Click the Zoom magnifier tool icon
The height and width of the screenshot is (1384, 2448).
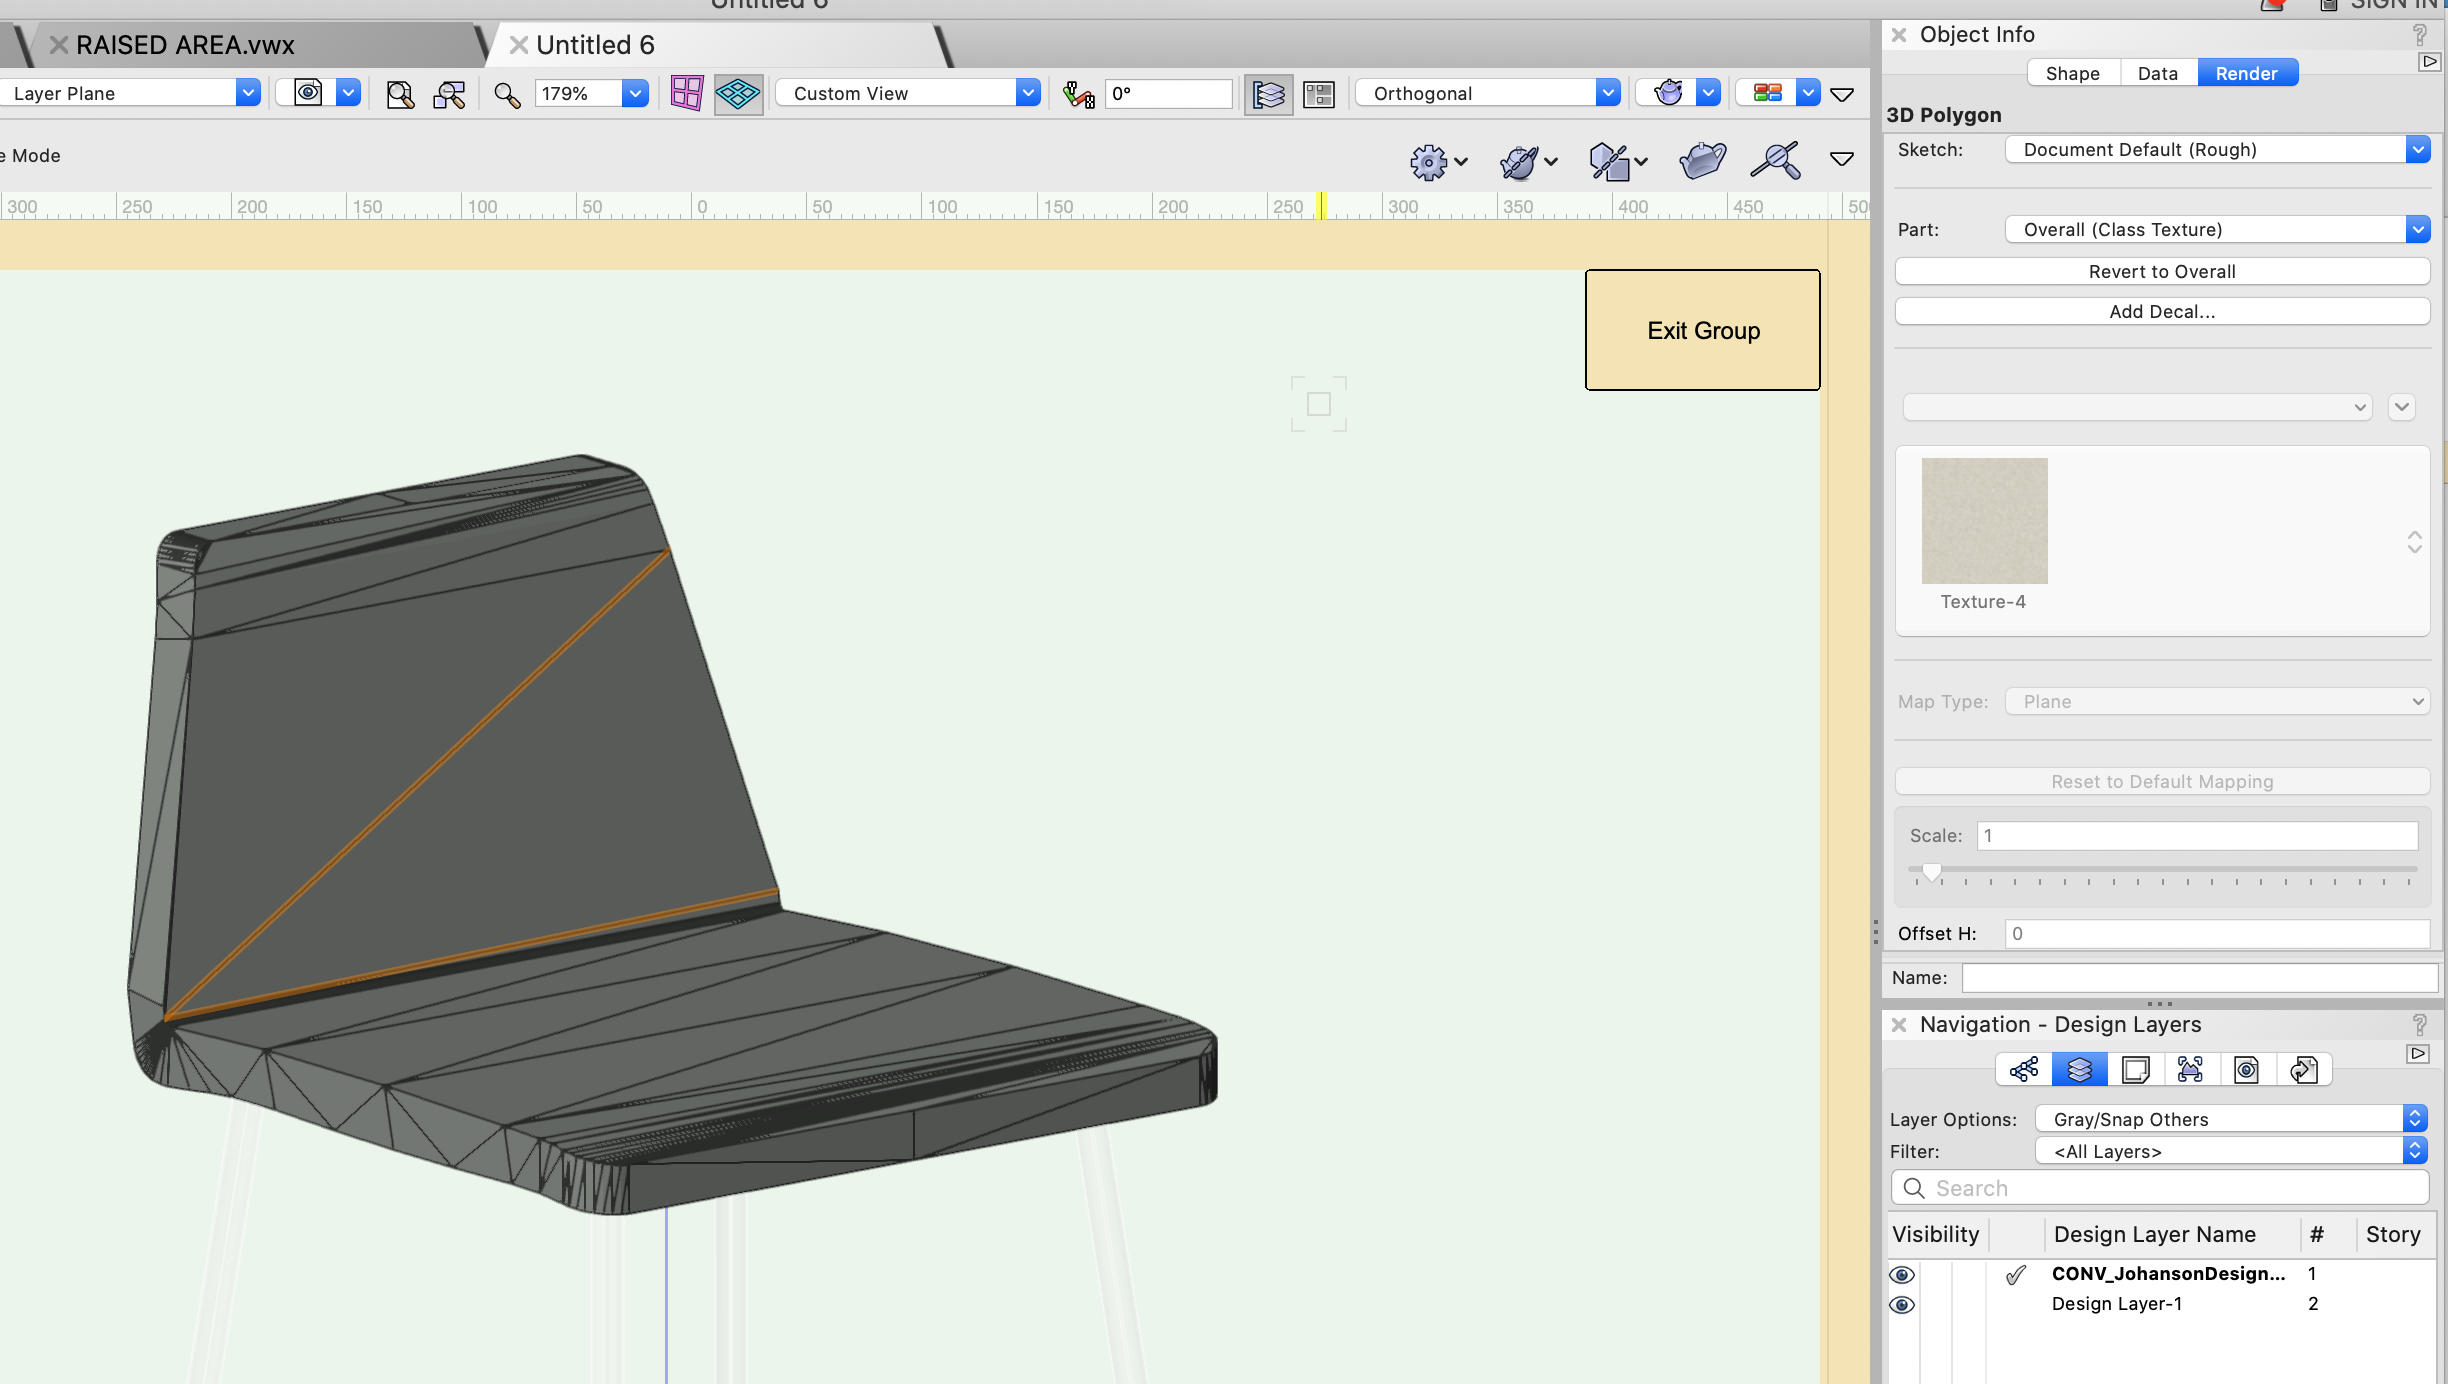(x=507, y=94)
